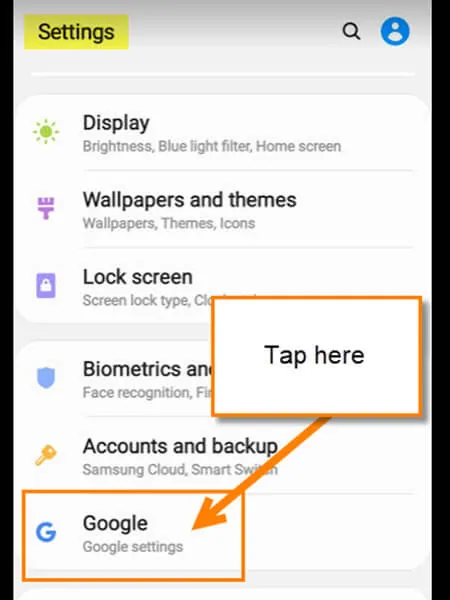Screen dimensions: 450x600
Task: Tap the purple Wallpapers paint roller icon
Action: click(46, 208)
